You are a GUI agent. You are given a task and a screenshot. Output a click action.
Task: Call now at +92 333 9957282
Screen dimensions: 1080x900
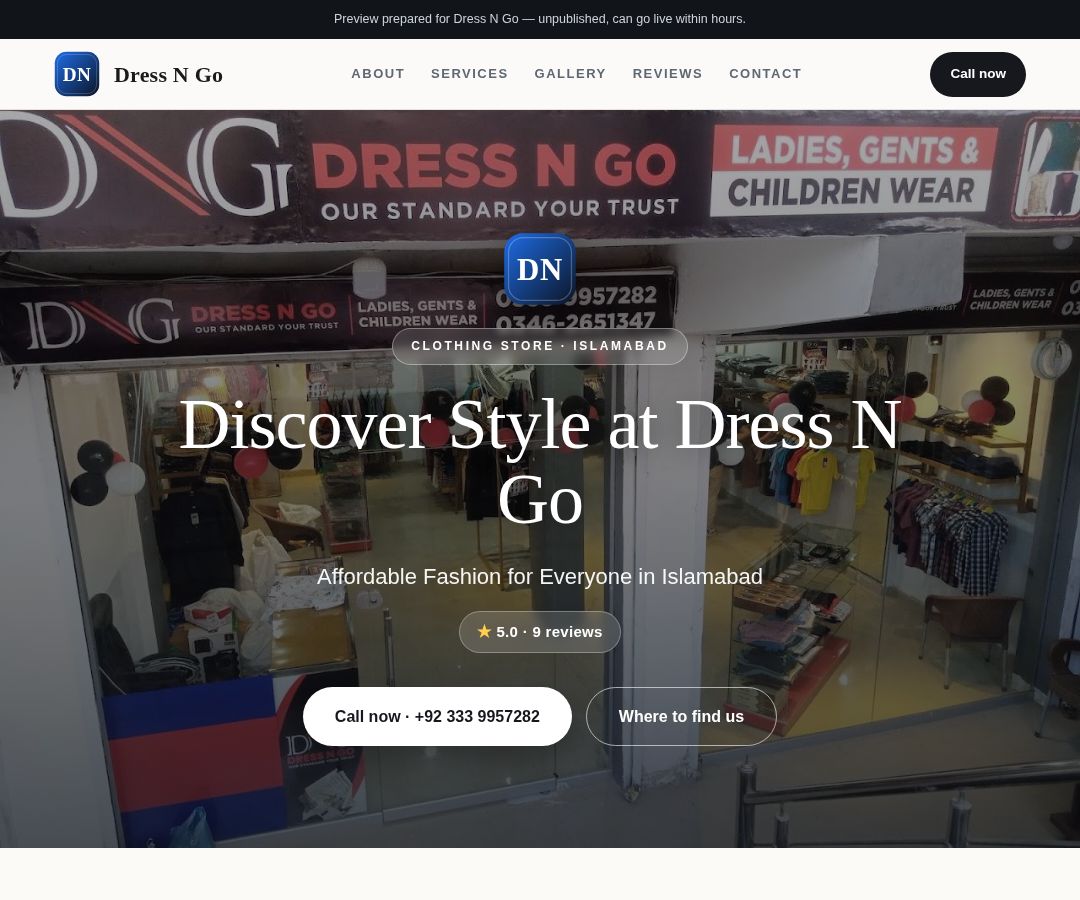tap(437, 716)
